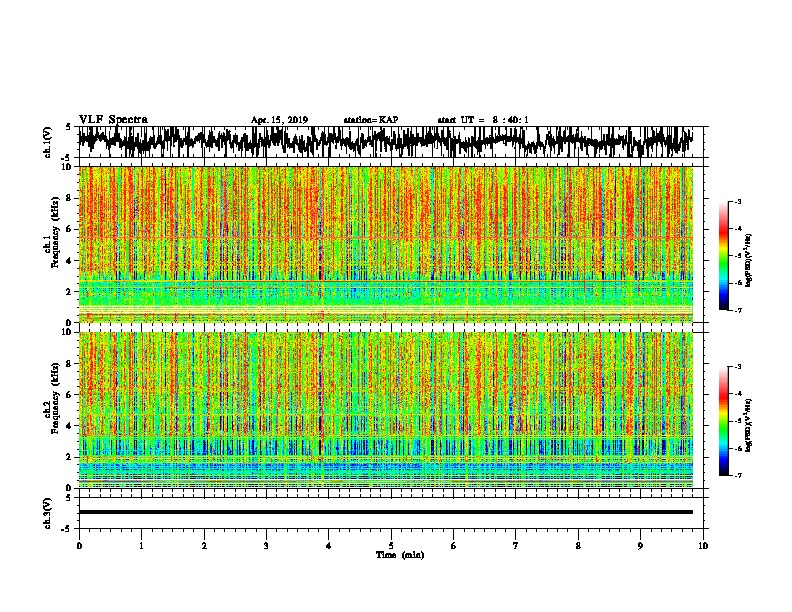792x612 pixels.
Task: Click the "ch.1(V)" waveform axis label
Action: coord(48,142)
